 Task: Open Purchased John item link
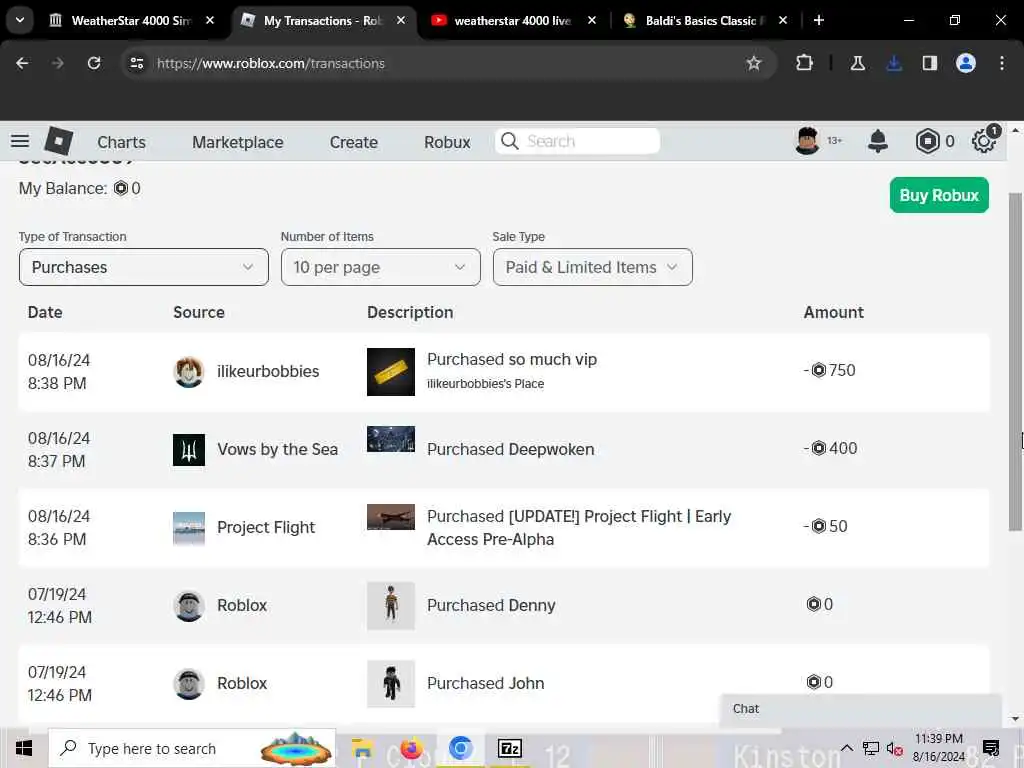point(485,683)
